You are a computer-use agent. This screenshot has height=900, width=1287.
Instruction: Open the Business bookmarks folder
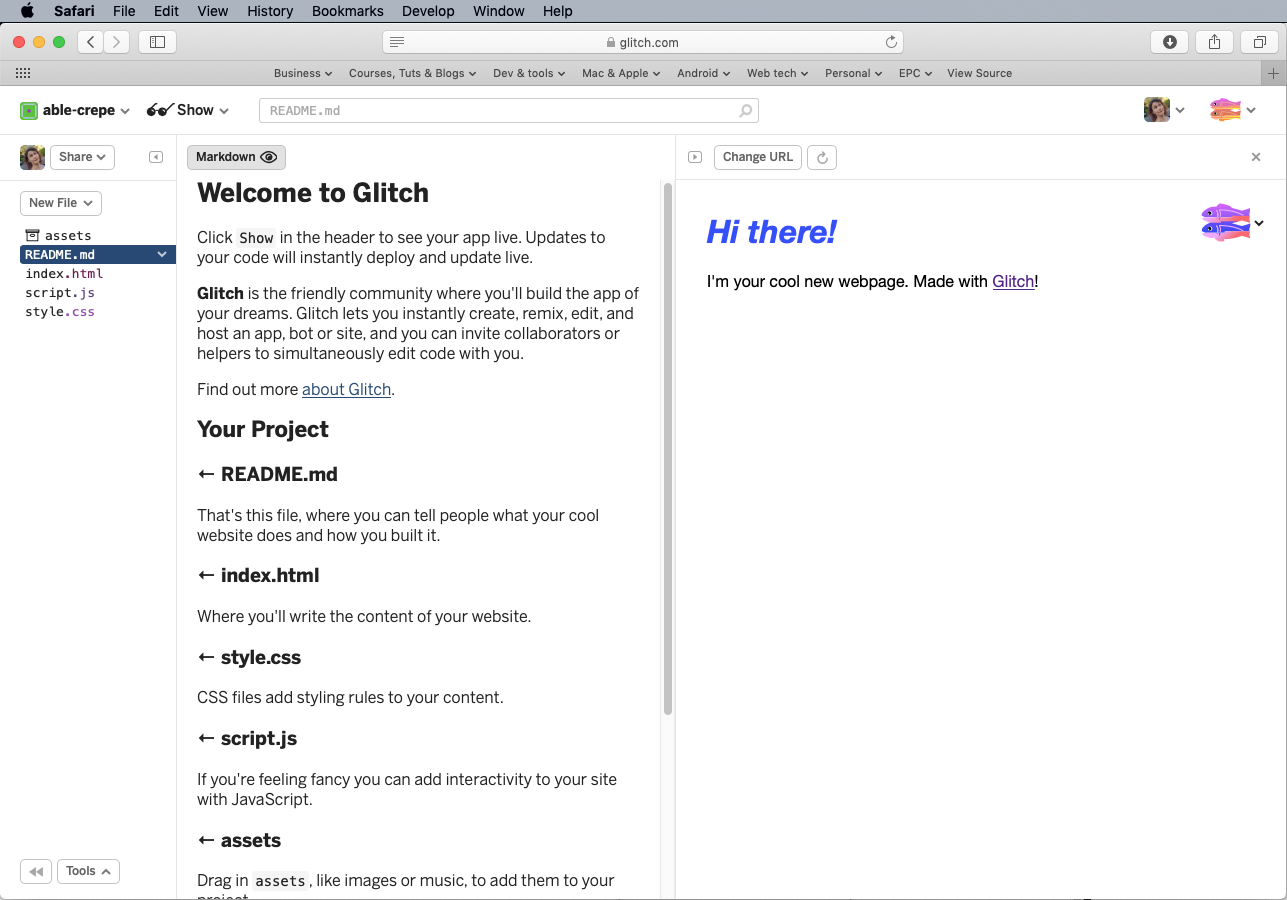(x=303, y=73)
